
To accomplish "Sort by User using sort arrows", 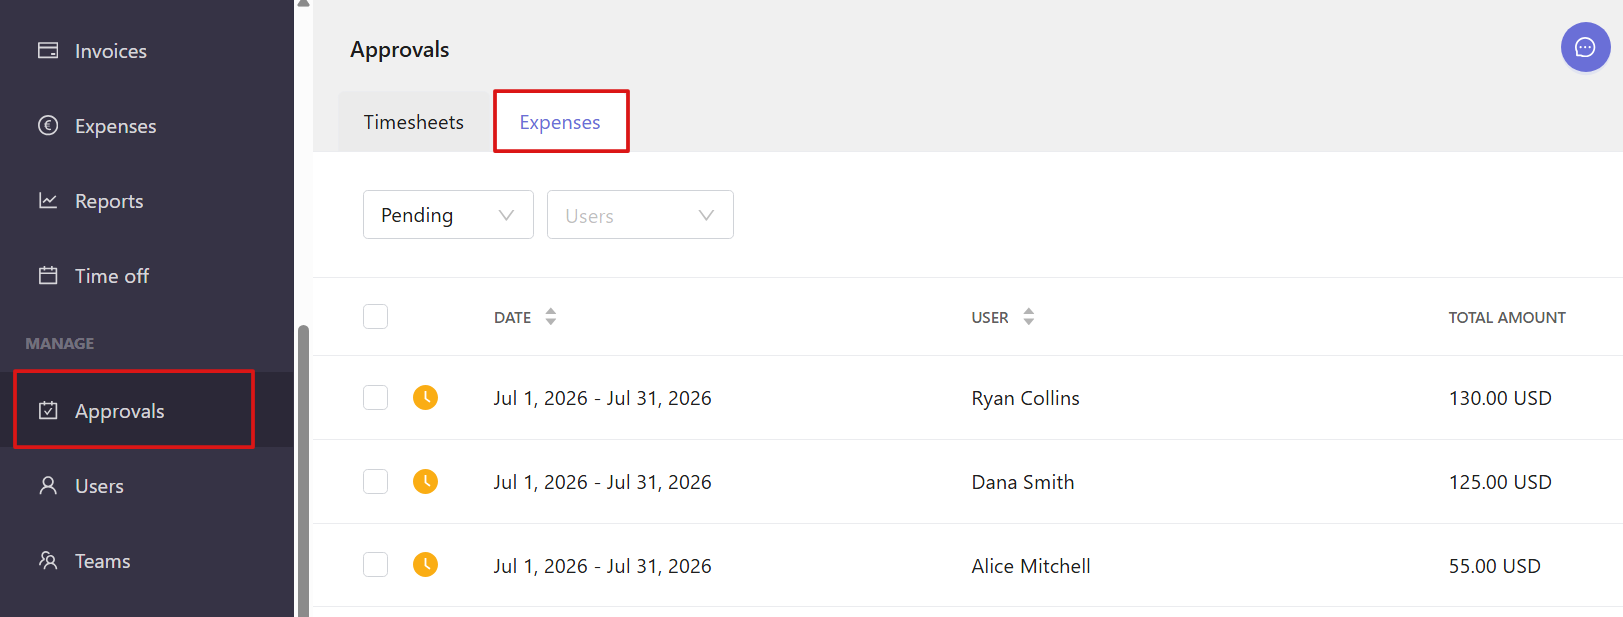I will pyautogui.click(x=1028, y=317).
